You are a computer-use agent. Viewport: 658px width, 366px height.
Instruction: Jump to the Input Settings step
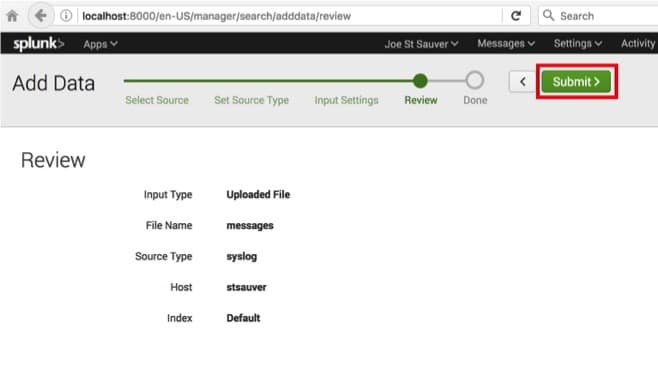346,100
